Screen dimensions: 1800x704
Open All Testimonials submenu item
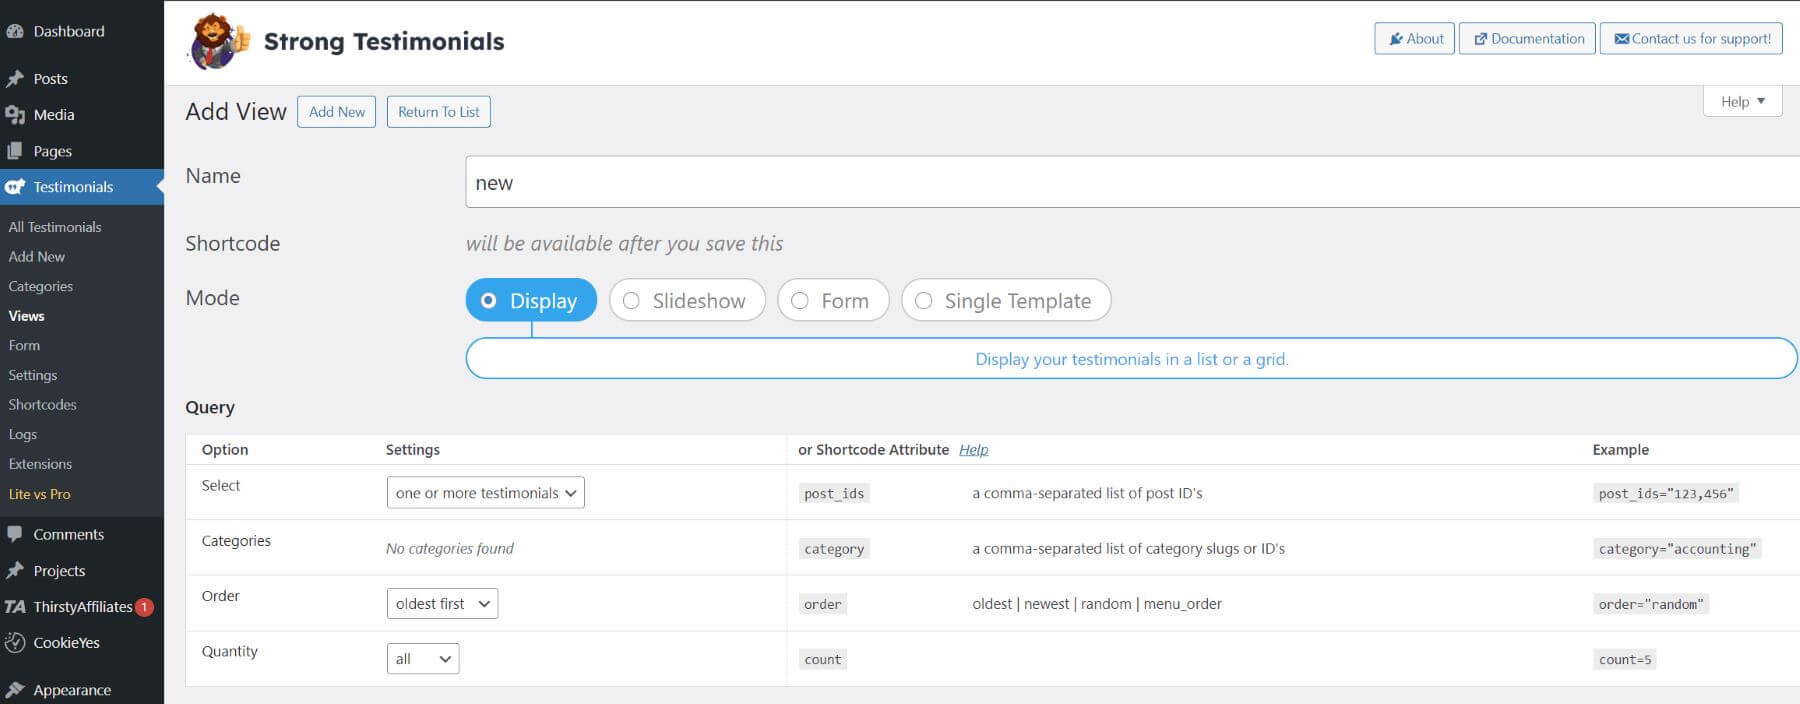point(55,227)
